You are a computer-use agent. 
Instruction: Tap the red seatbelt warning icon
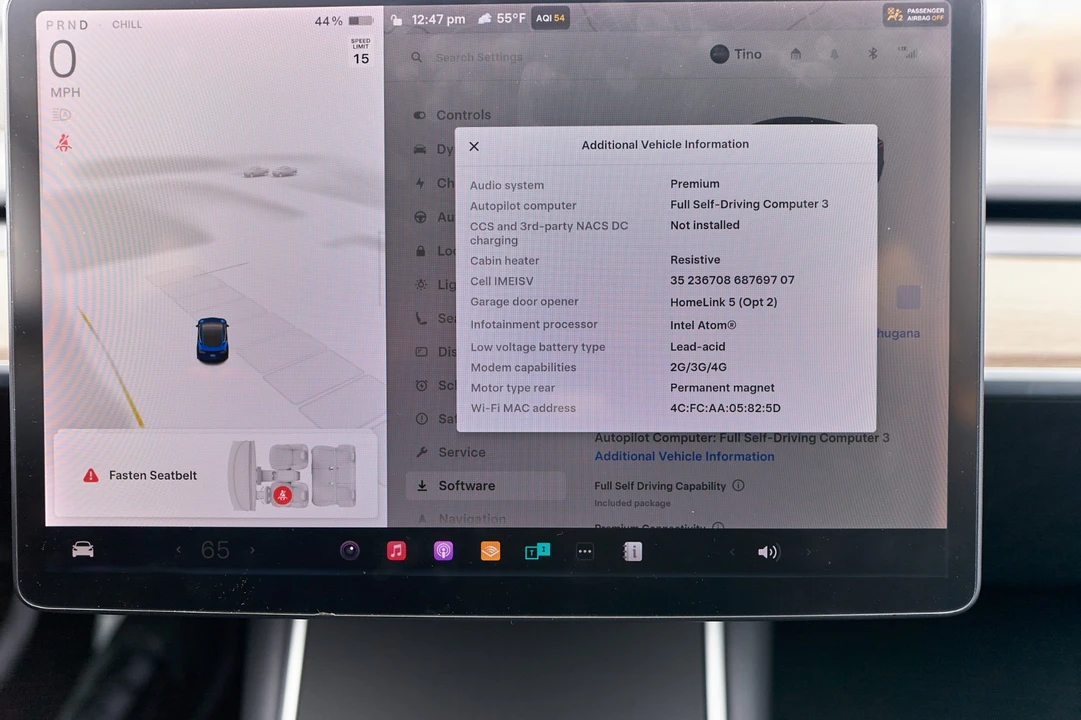(63, 143)
